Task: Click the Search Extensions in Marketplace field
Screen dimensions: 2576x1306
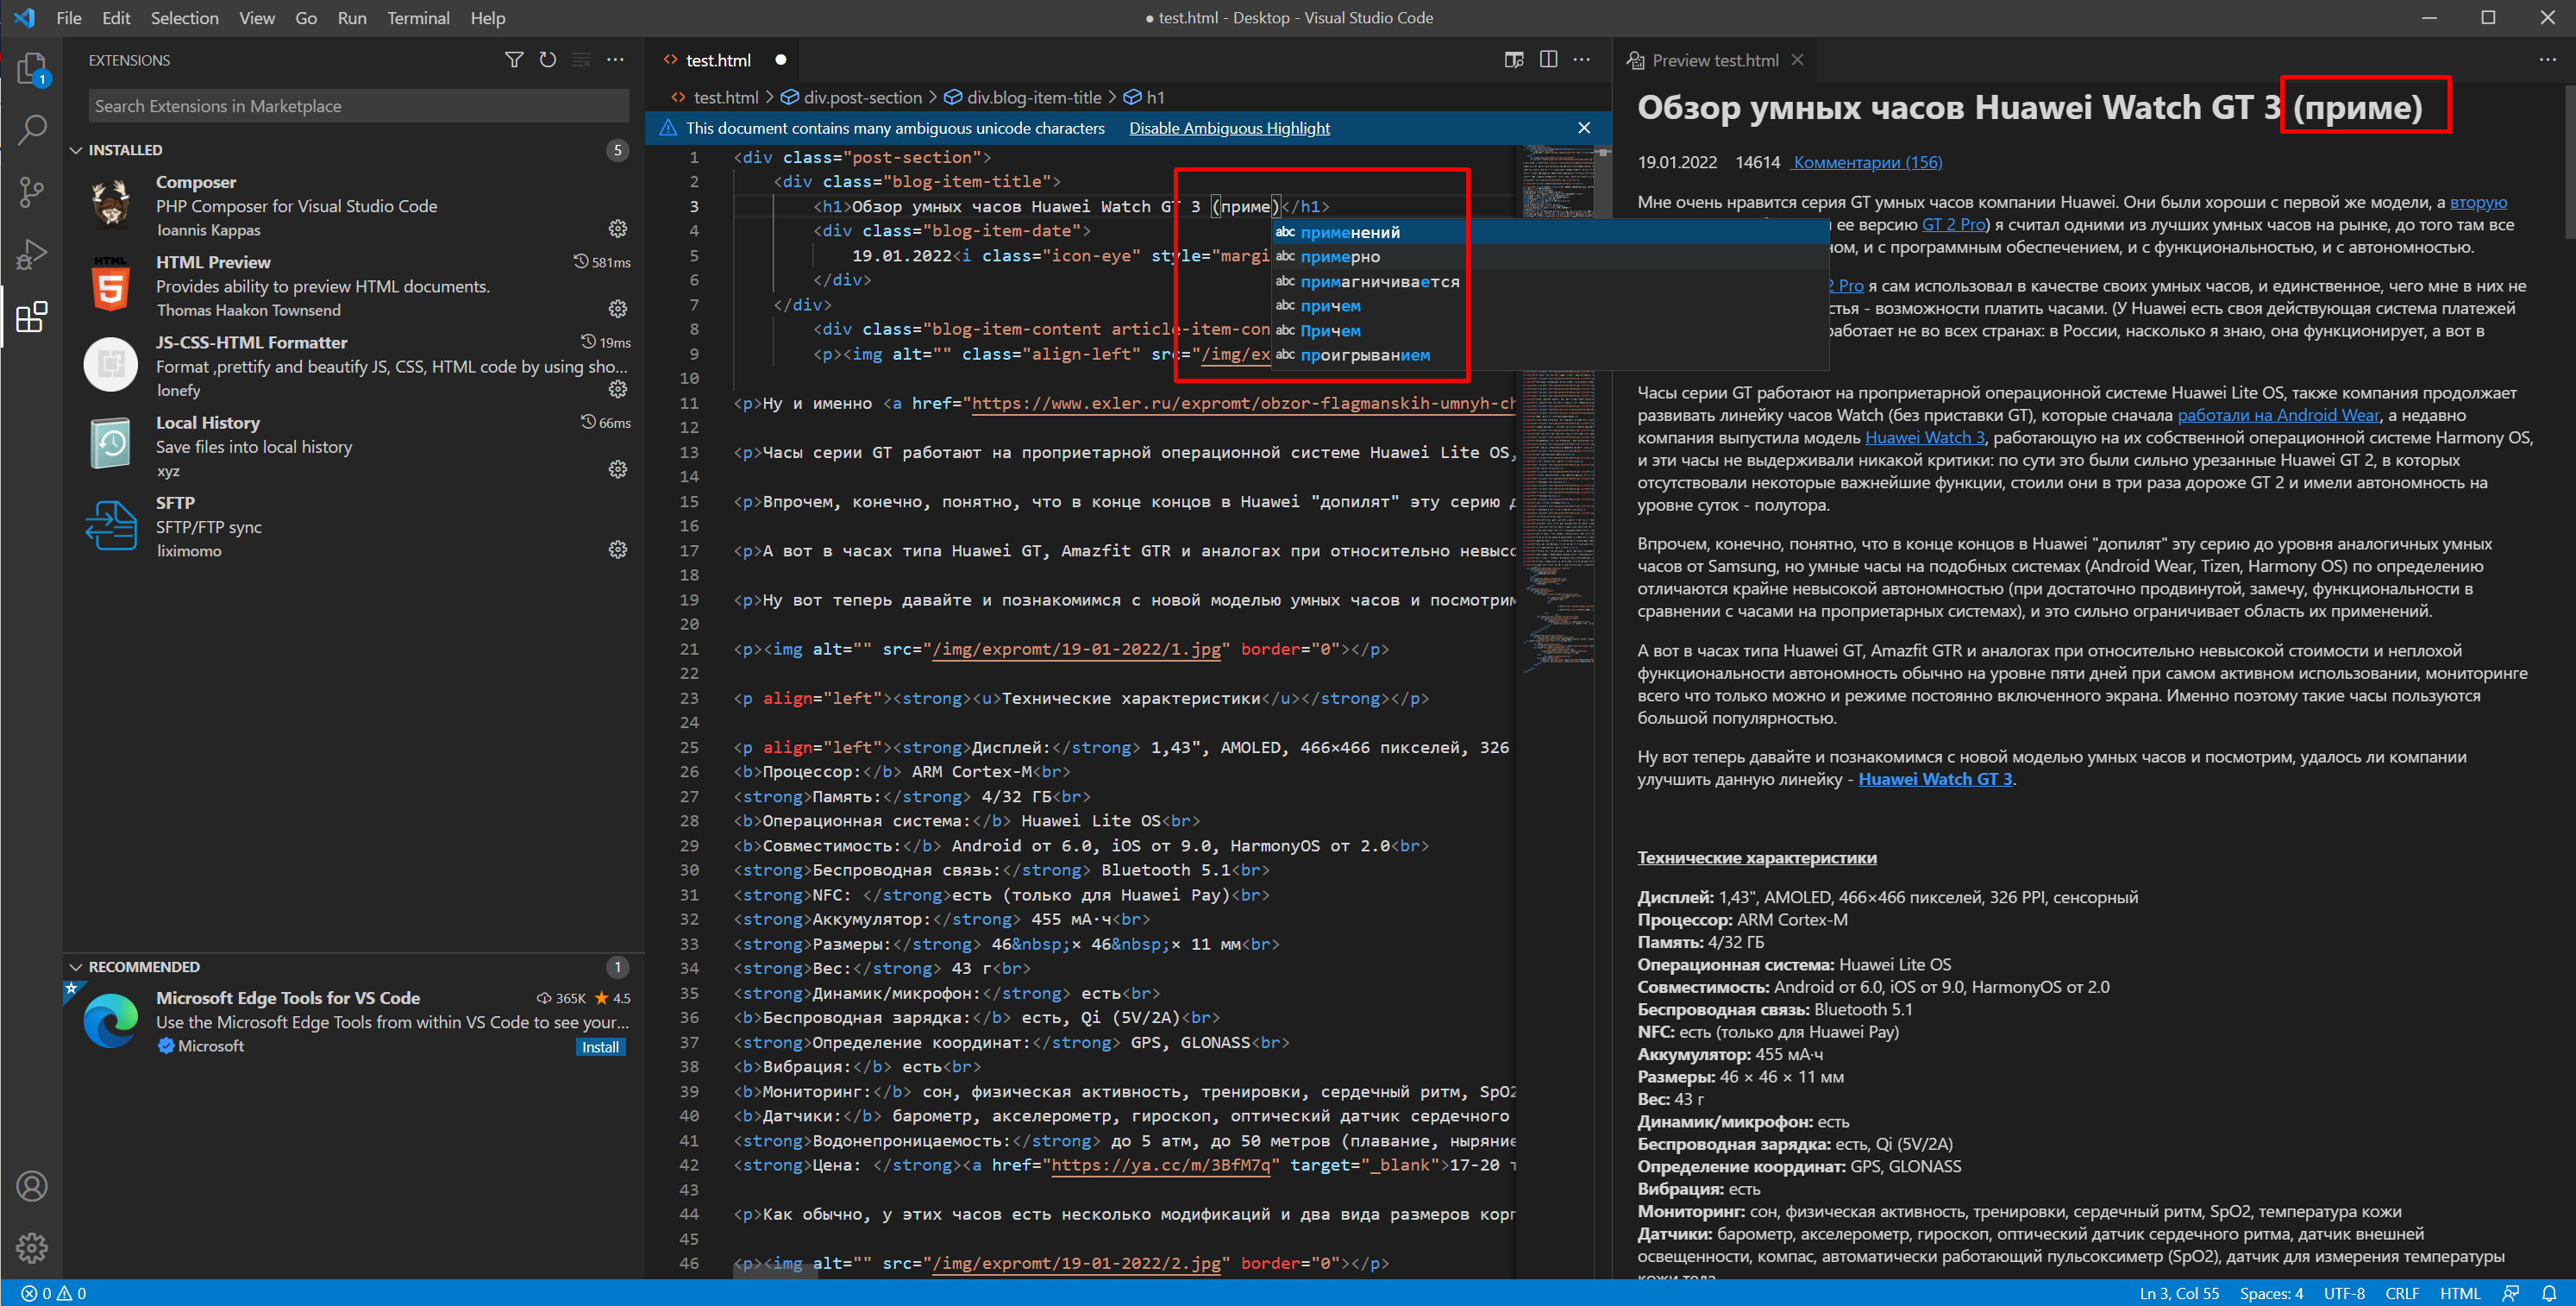Action: coord(358,106)
